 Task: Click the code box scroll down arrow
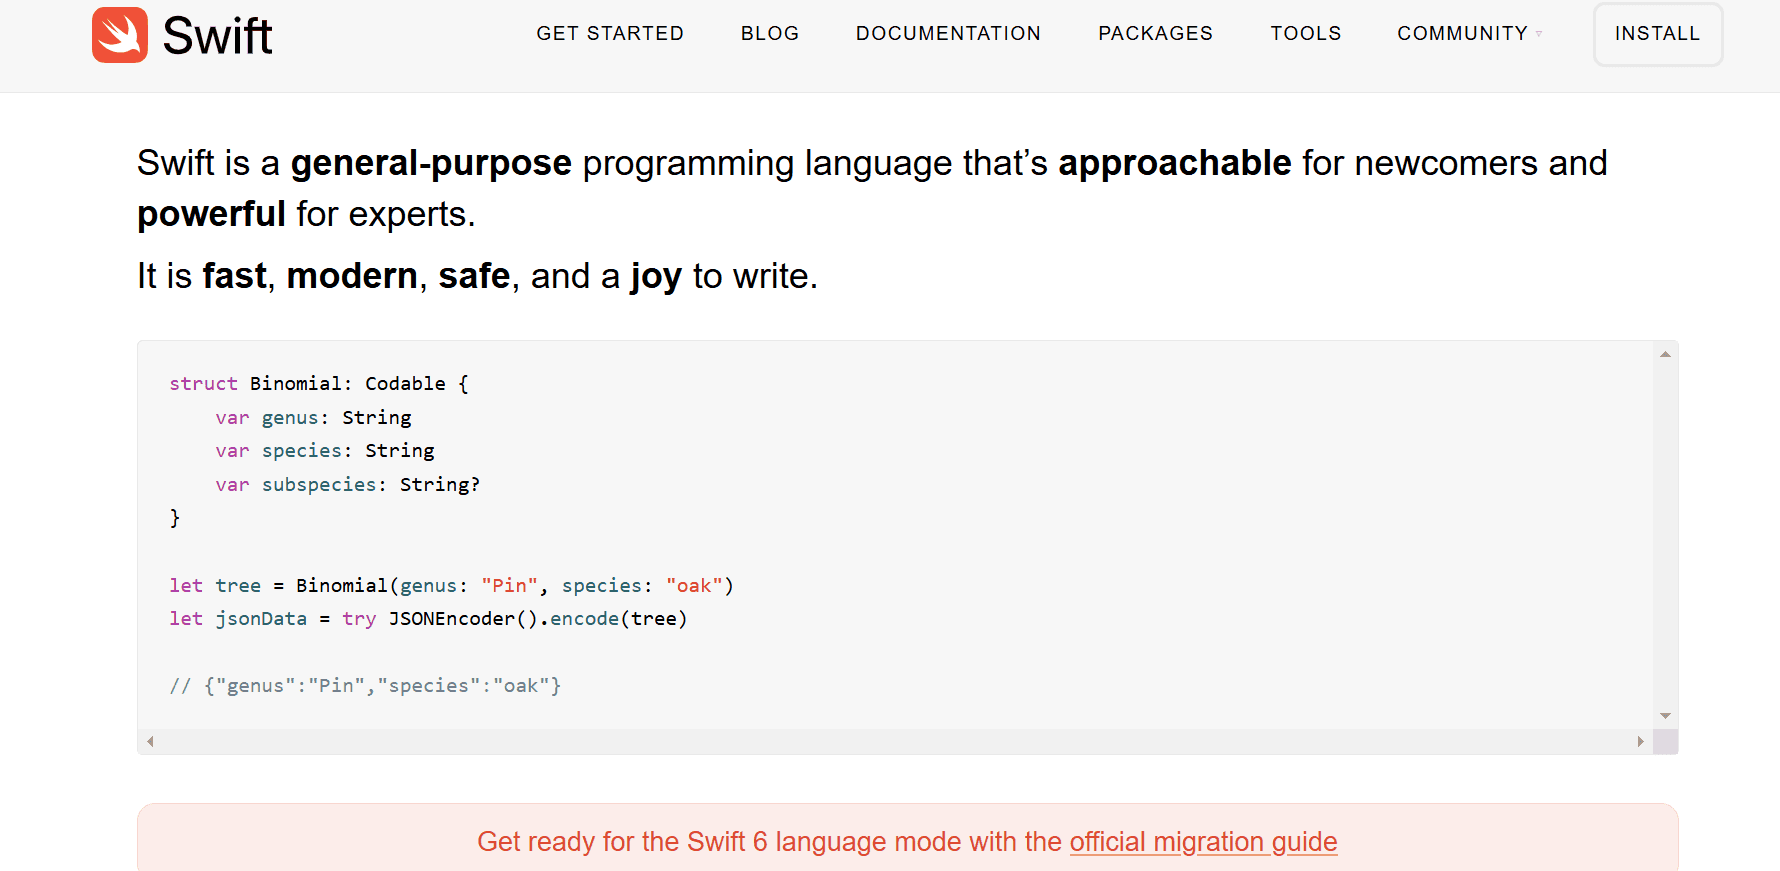[1665, 716]
